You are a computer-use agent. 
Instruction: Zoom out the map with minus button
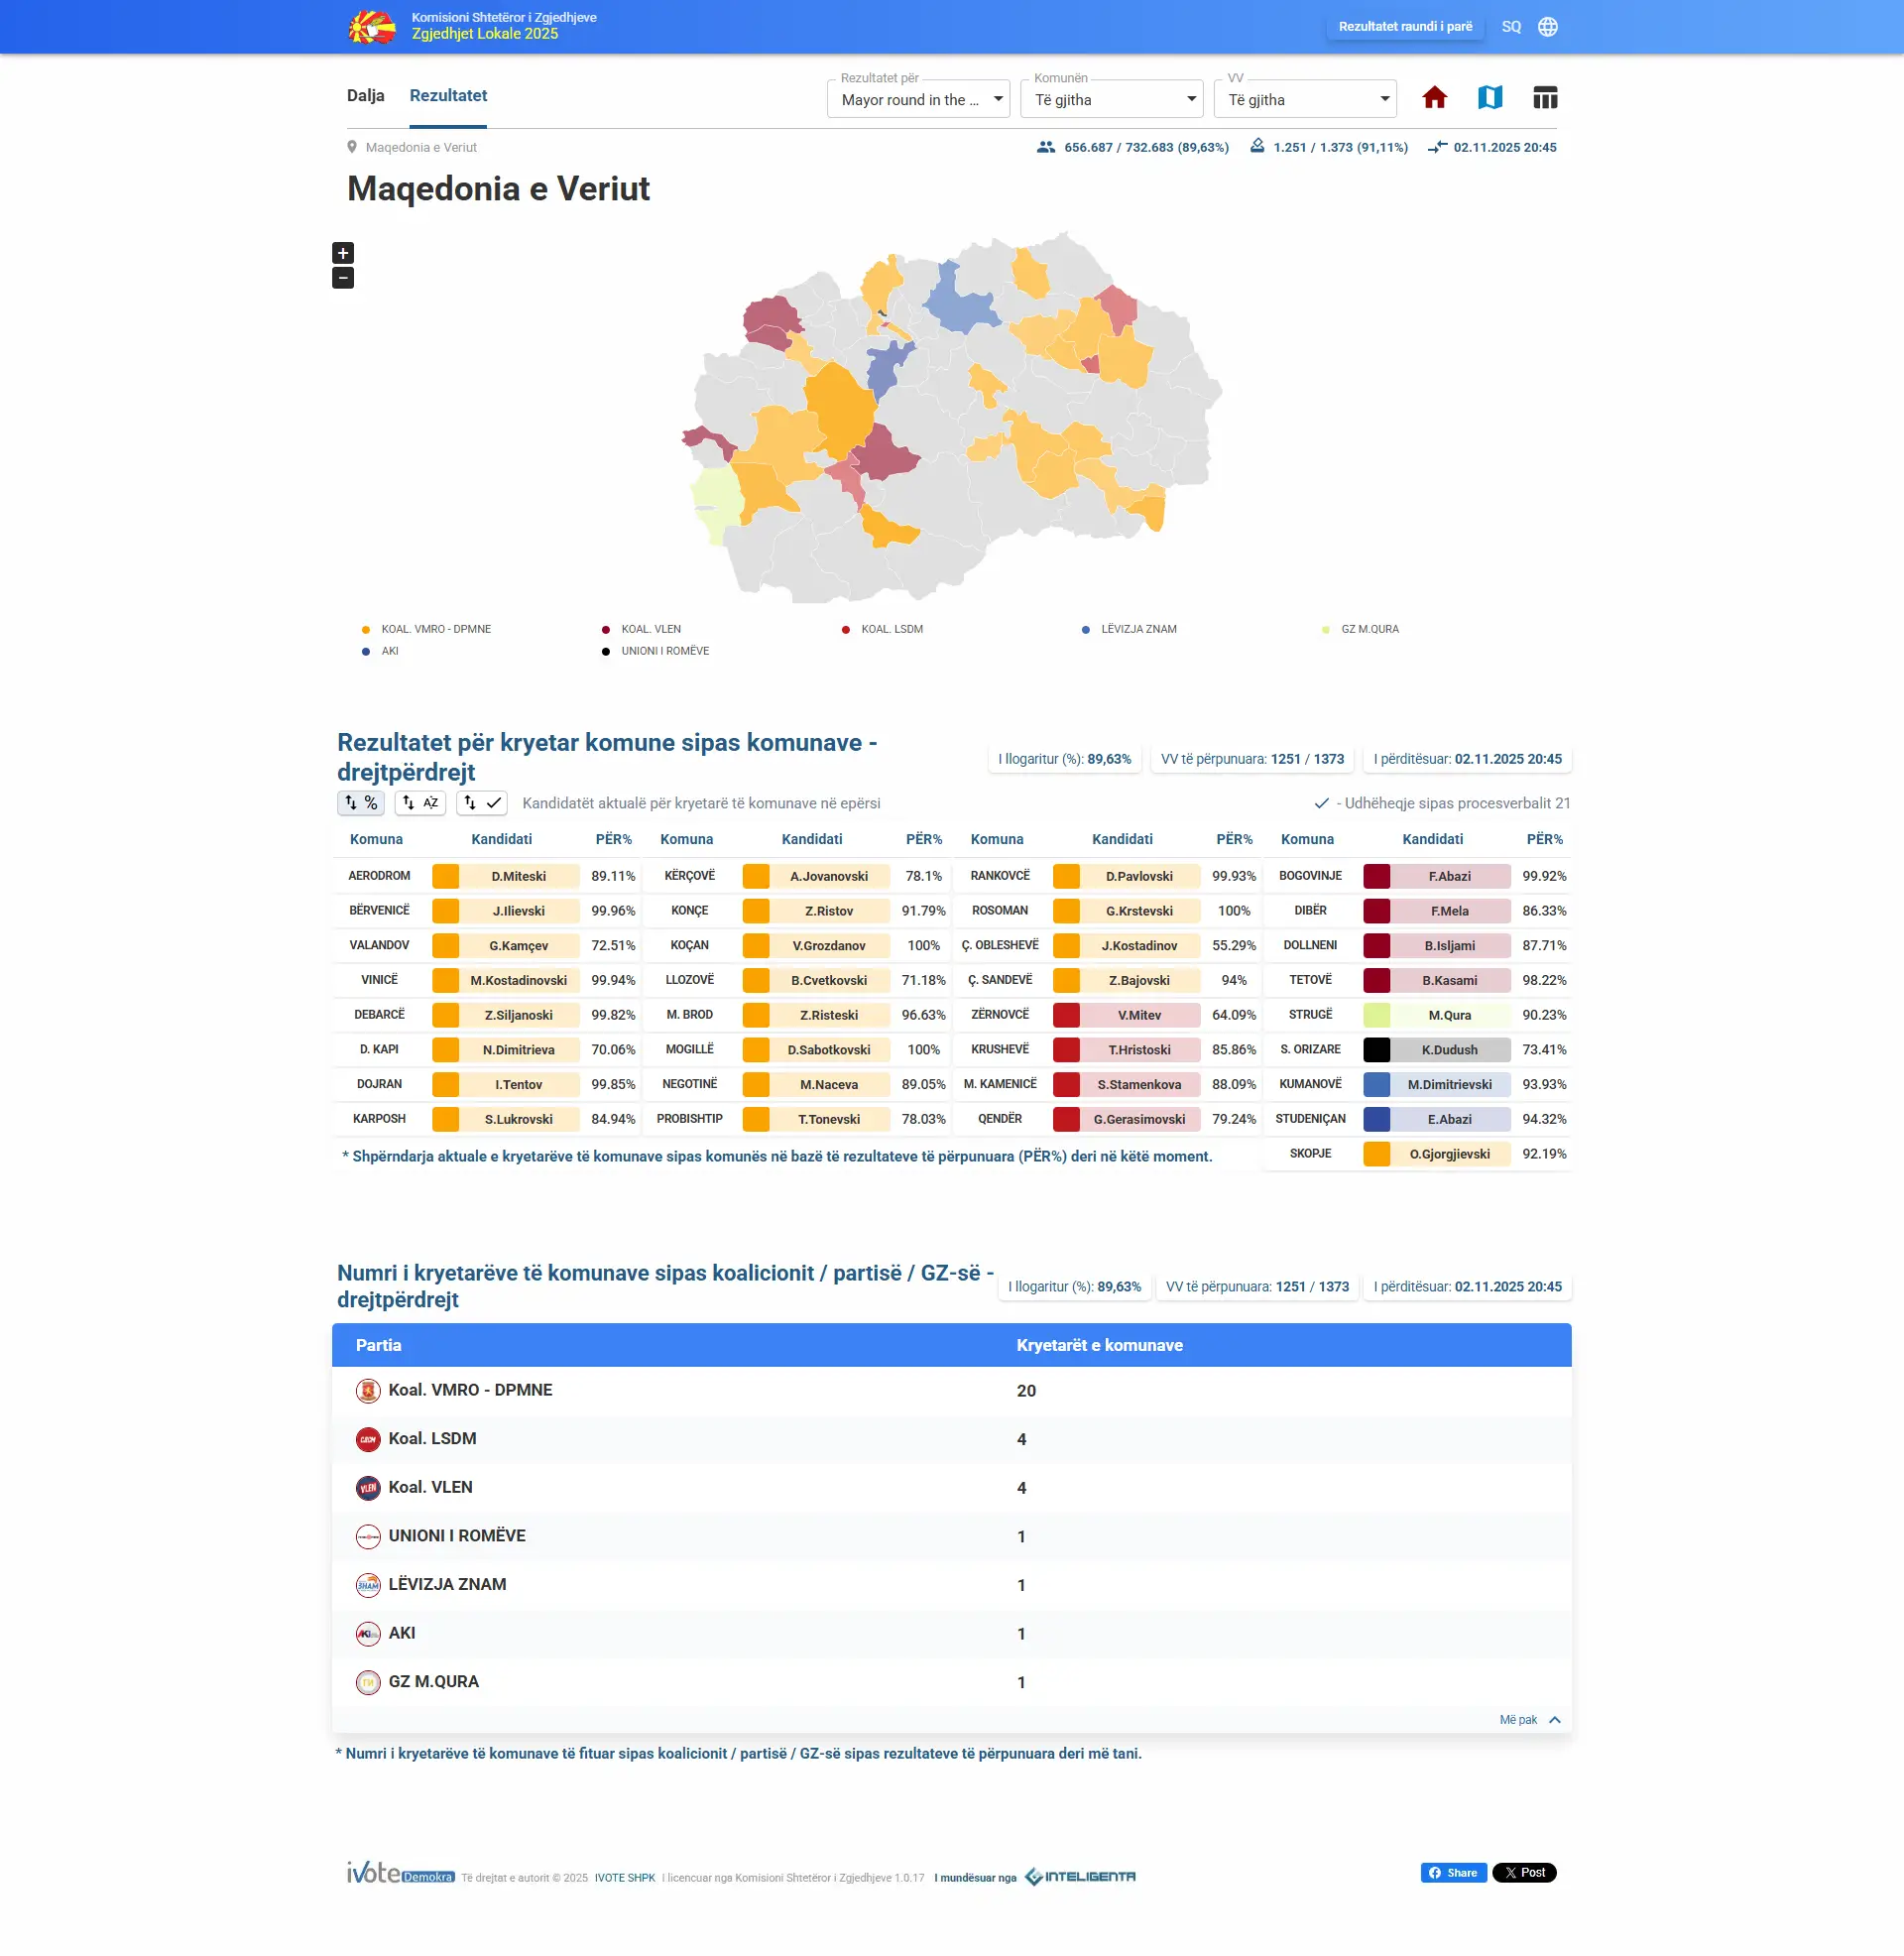point(343,278)
